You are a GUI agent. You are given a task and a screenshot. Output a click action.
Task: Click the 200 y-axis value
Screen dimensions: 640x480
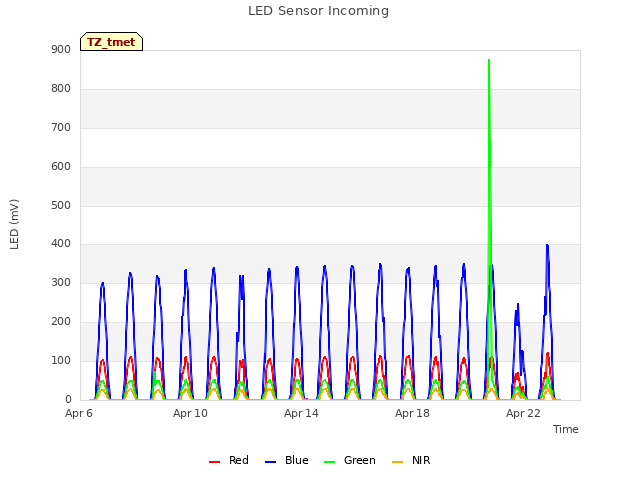point(61,322)
